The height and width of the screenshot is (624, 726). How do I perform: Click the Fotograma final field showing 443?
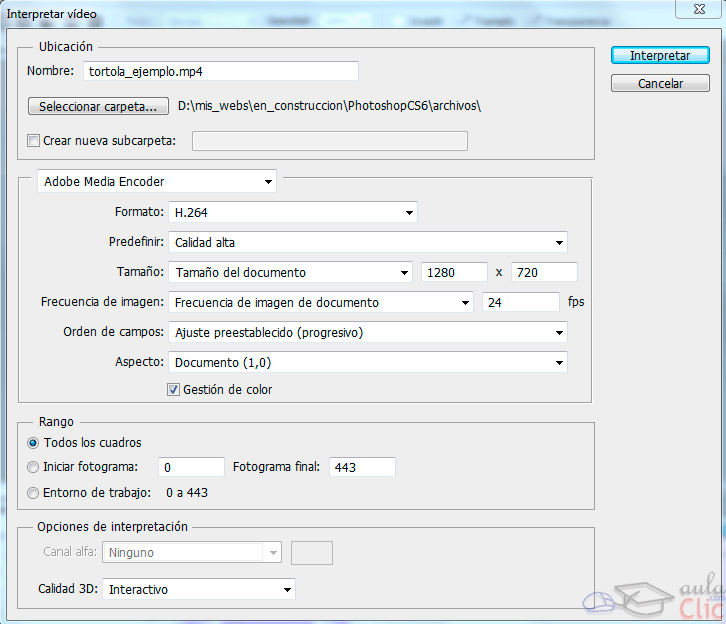362,467
